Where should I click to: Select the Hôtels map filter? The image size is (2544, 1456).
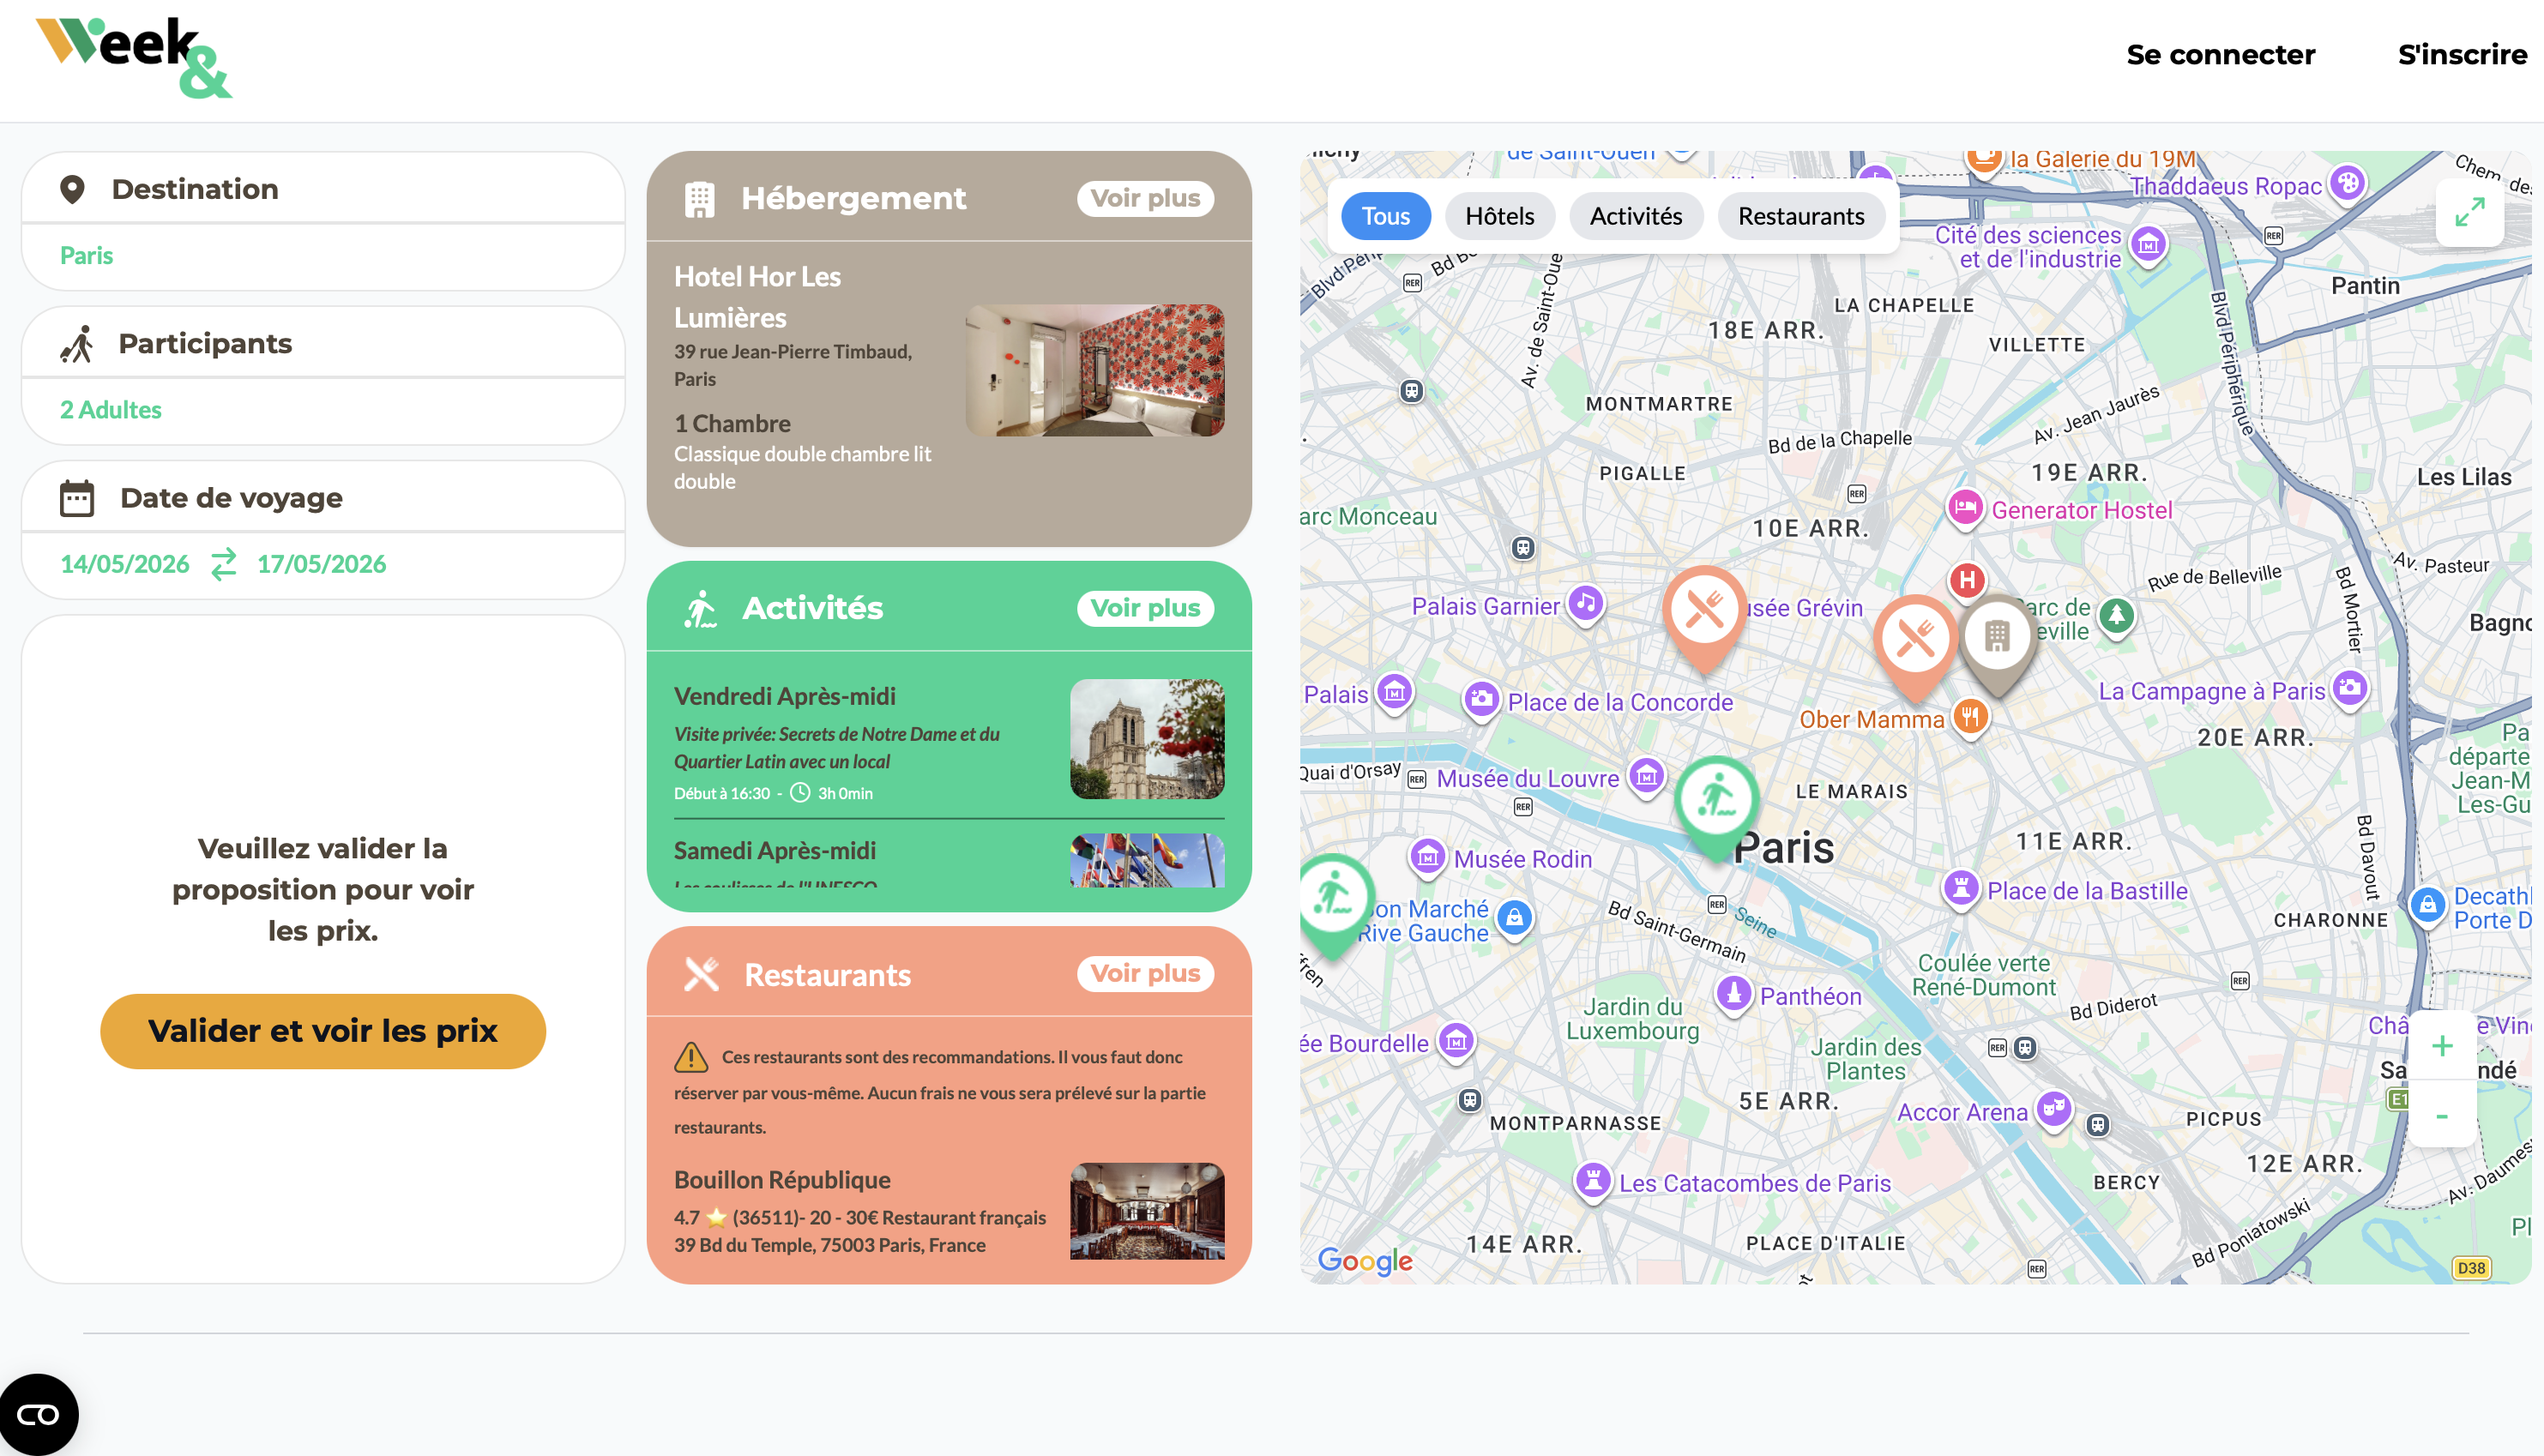coord(1499,216)
